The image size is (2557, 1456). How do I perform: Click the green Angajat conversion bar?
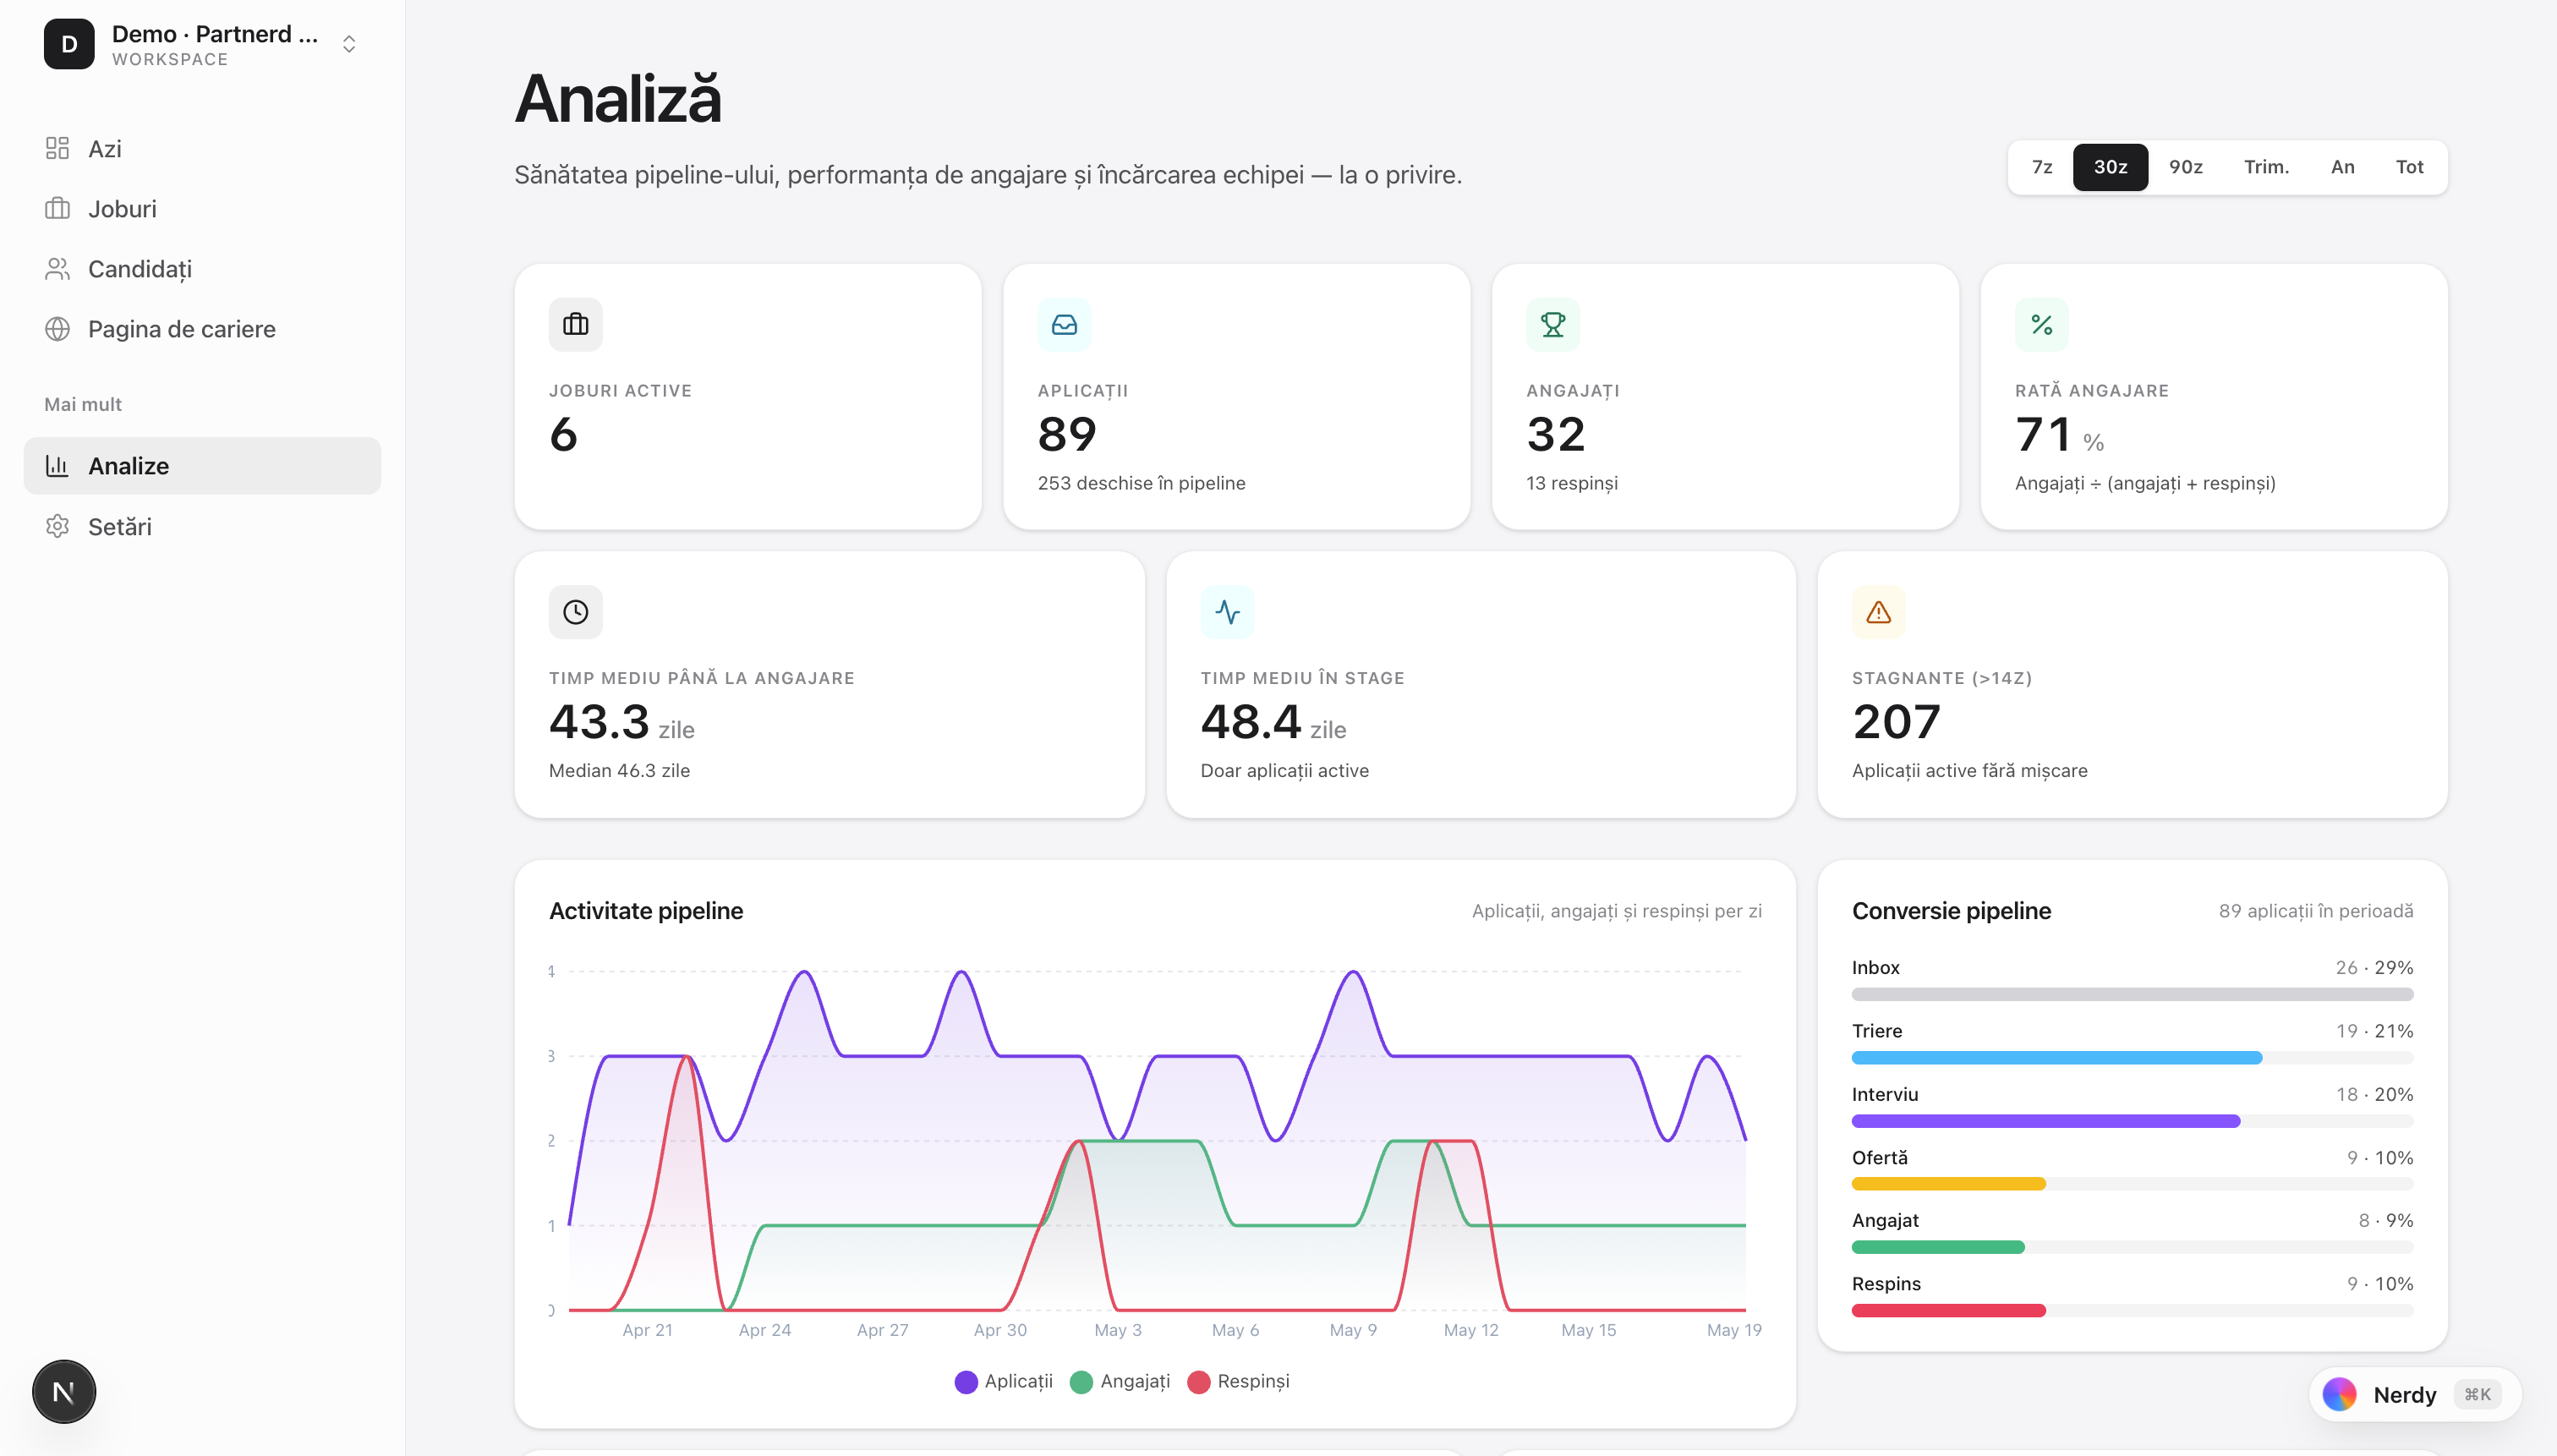click(1938, 1247)
